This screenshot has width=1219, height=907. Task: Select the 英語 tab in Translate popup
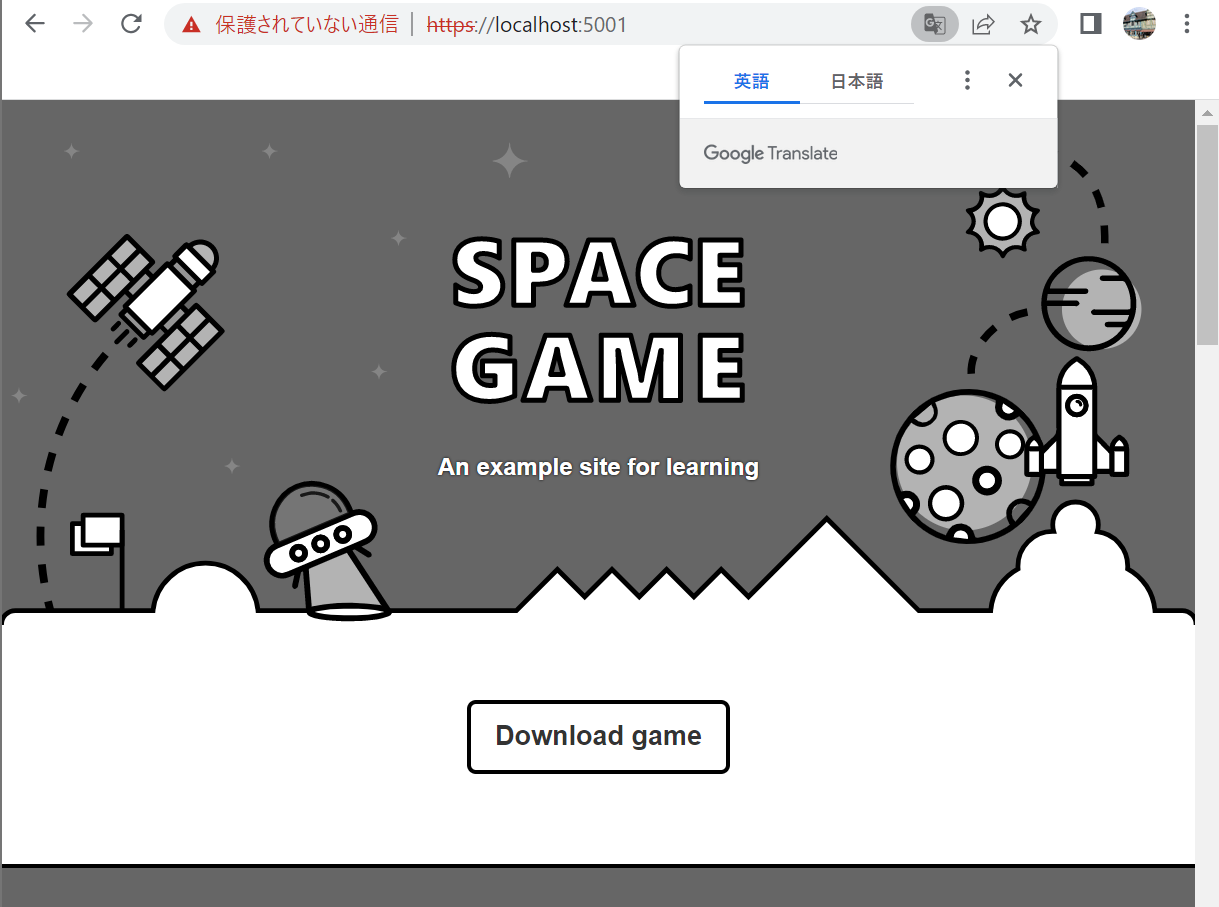(x=752, y=81)
